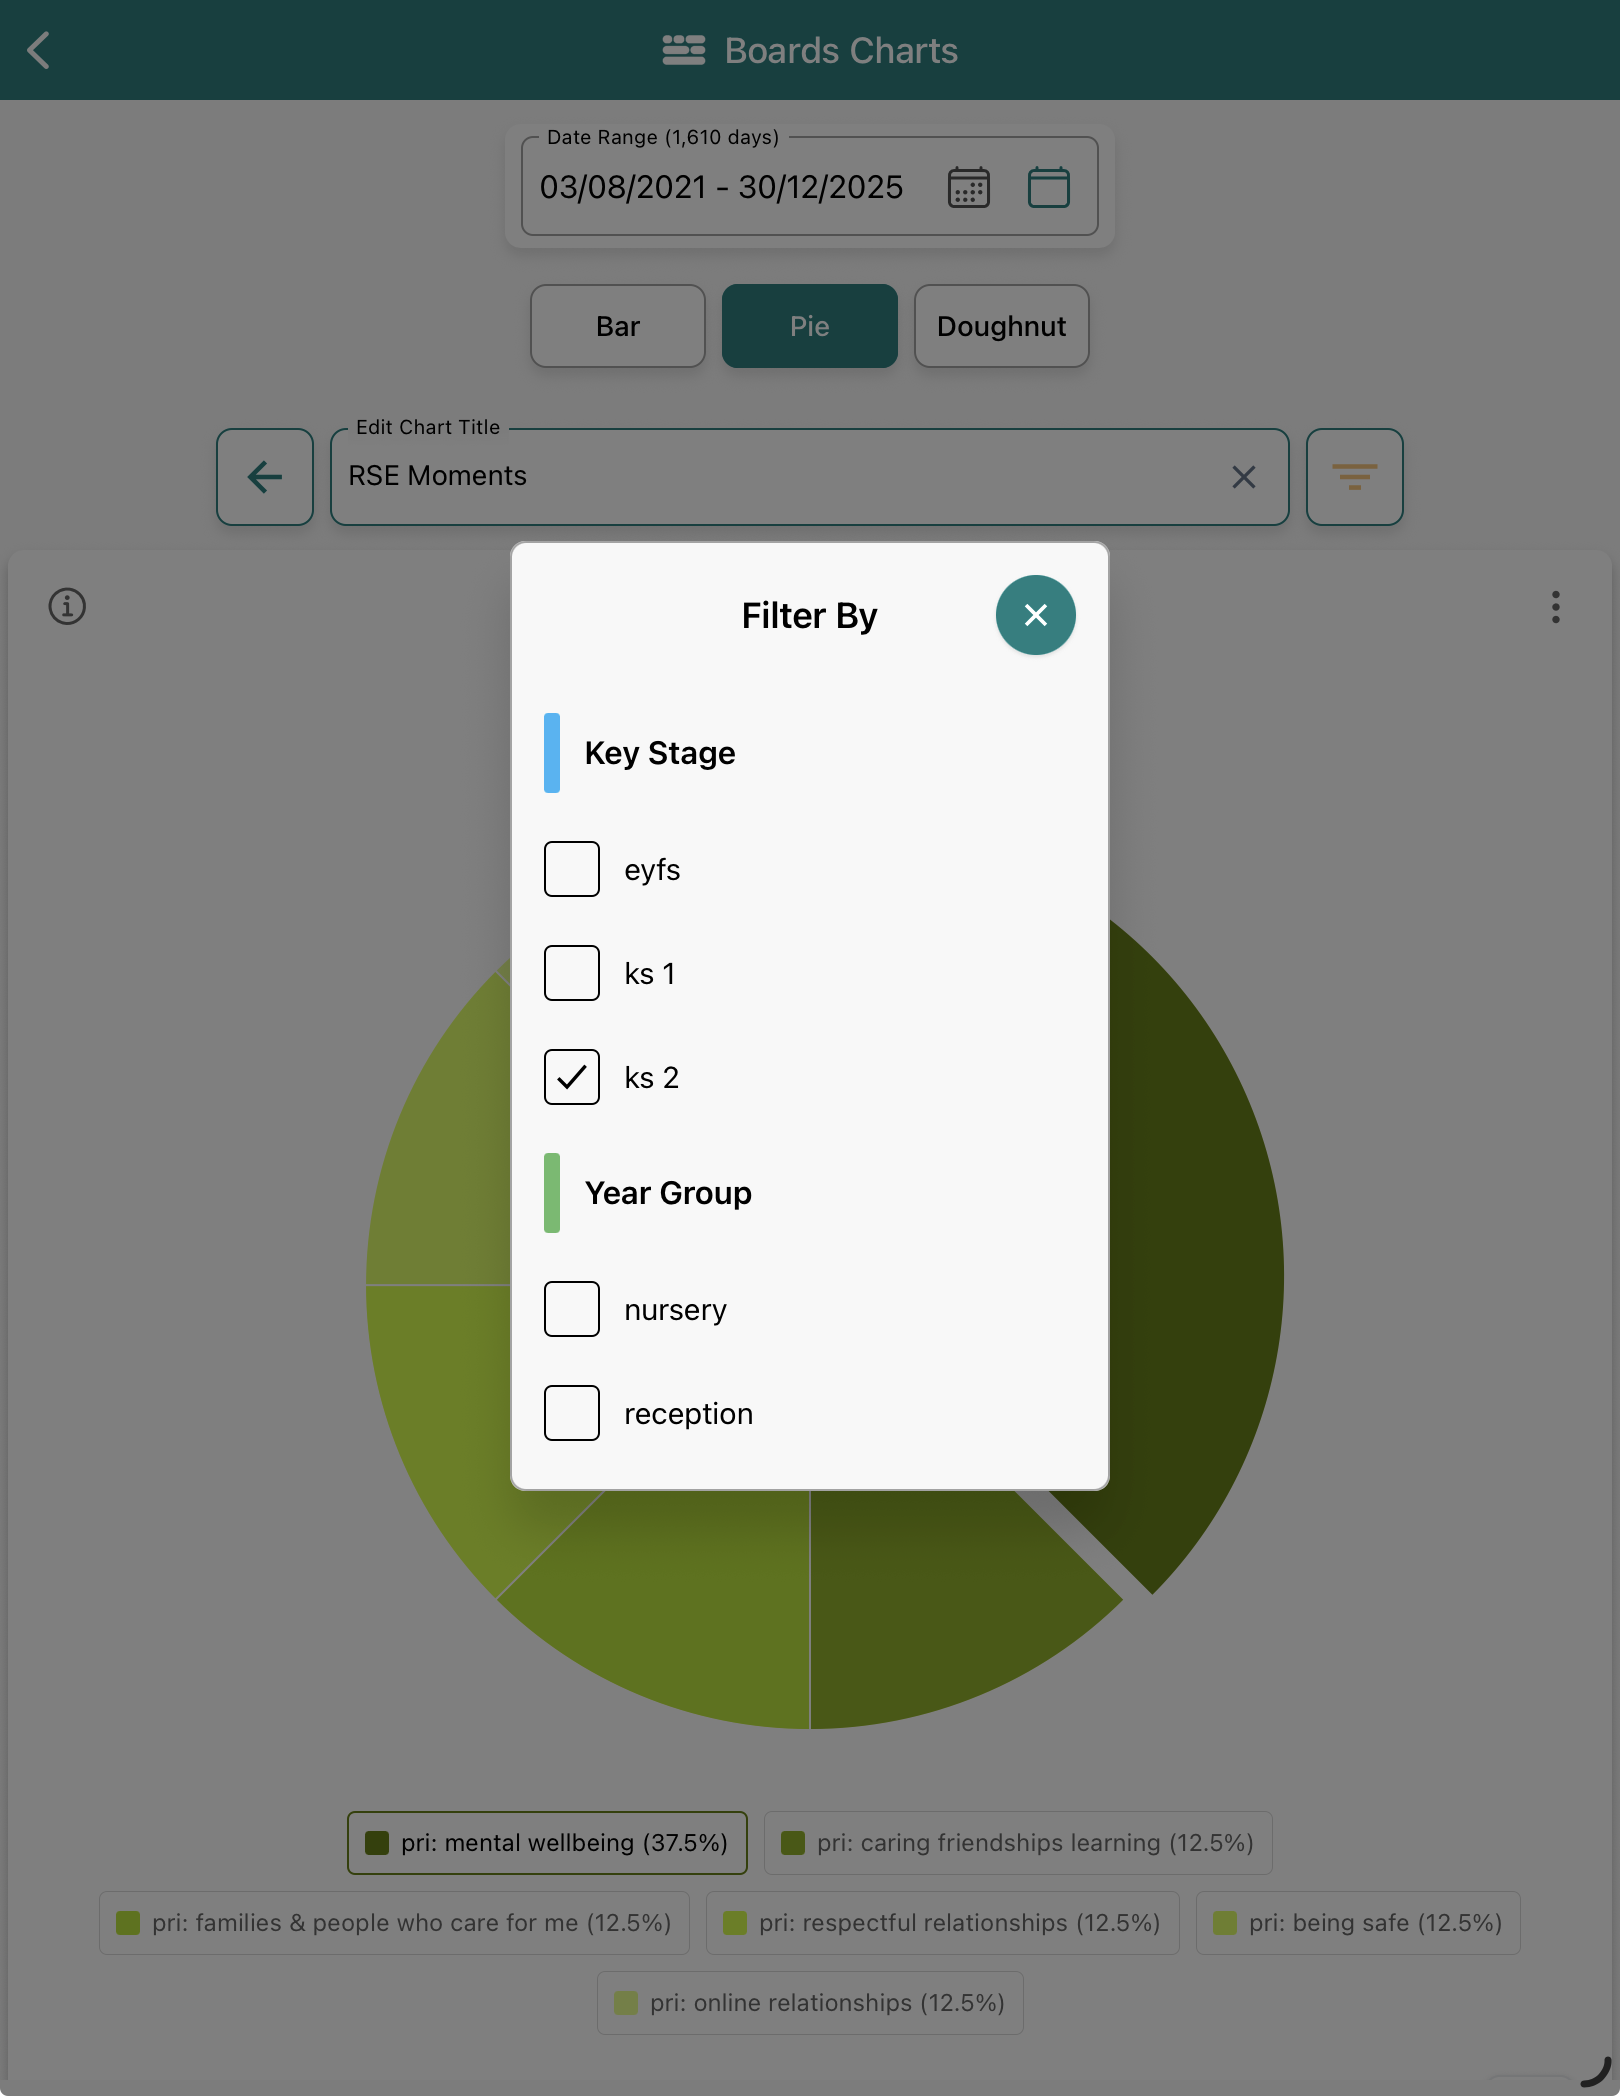1620x2096 pixels.
Task: Check the eyfs Key Stage filter
Action: 571,869
